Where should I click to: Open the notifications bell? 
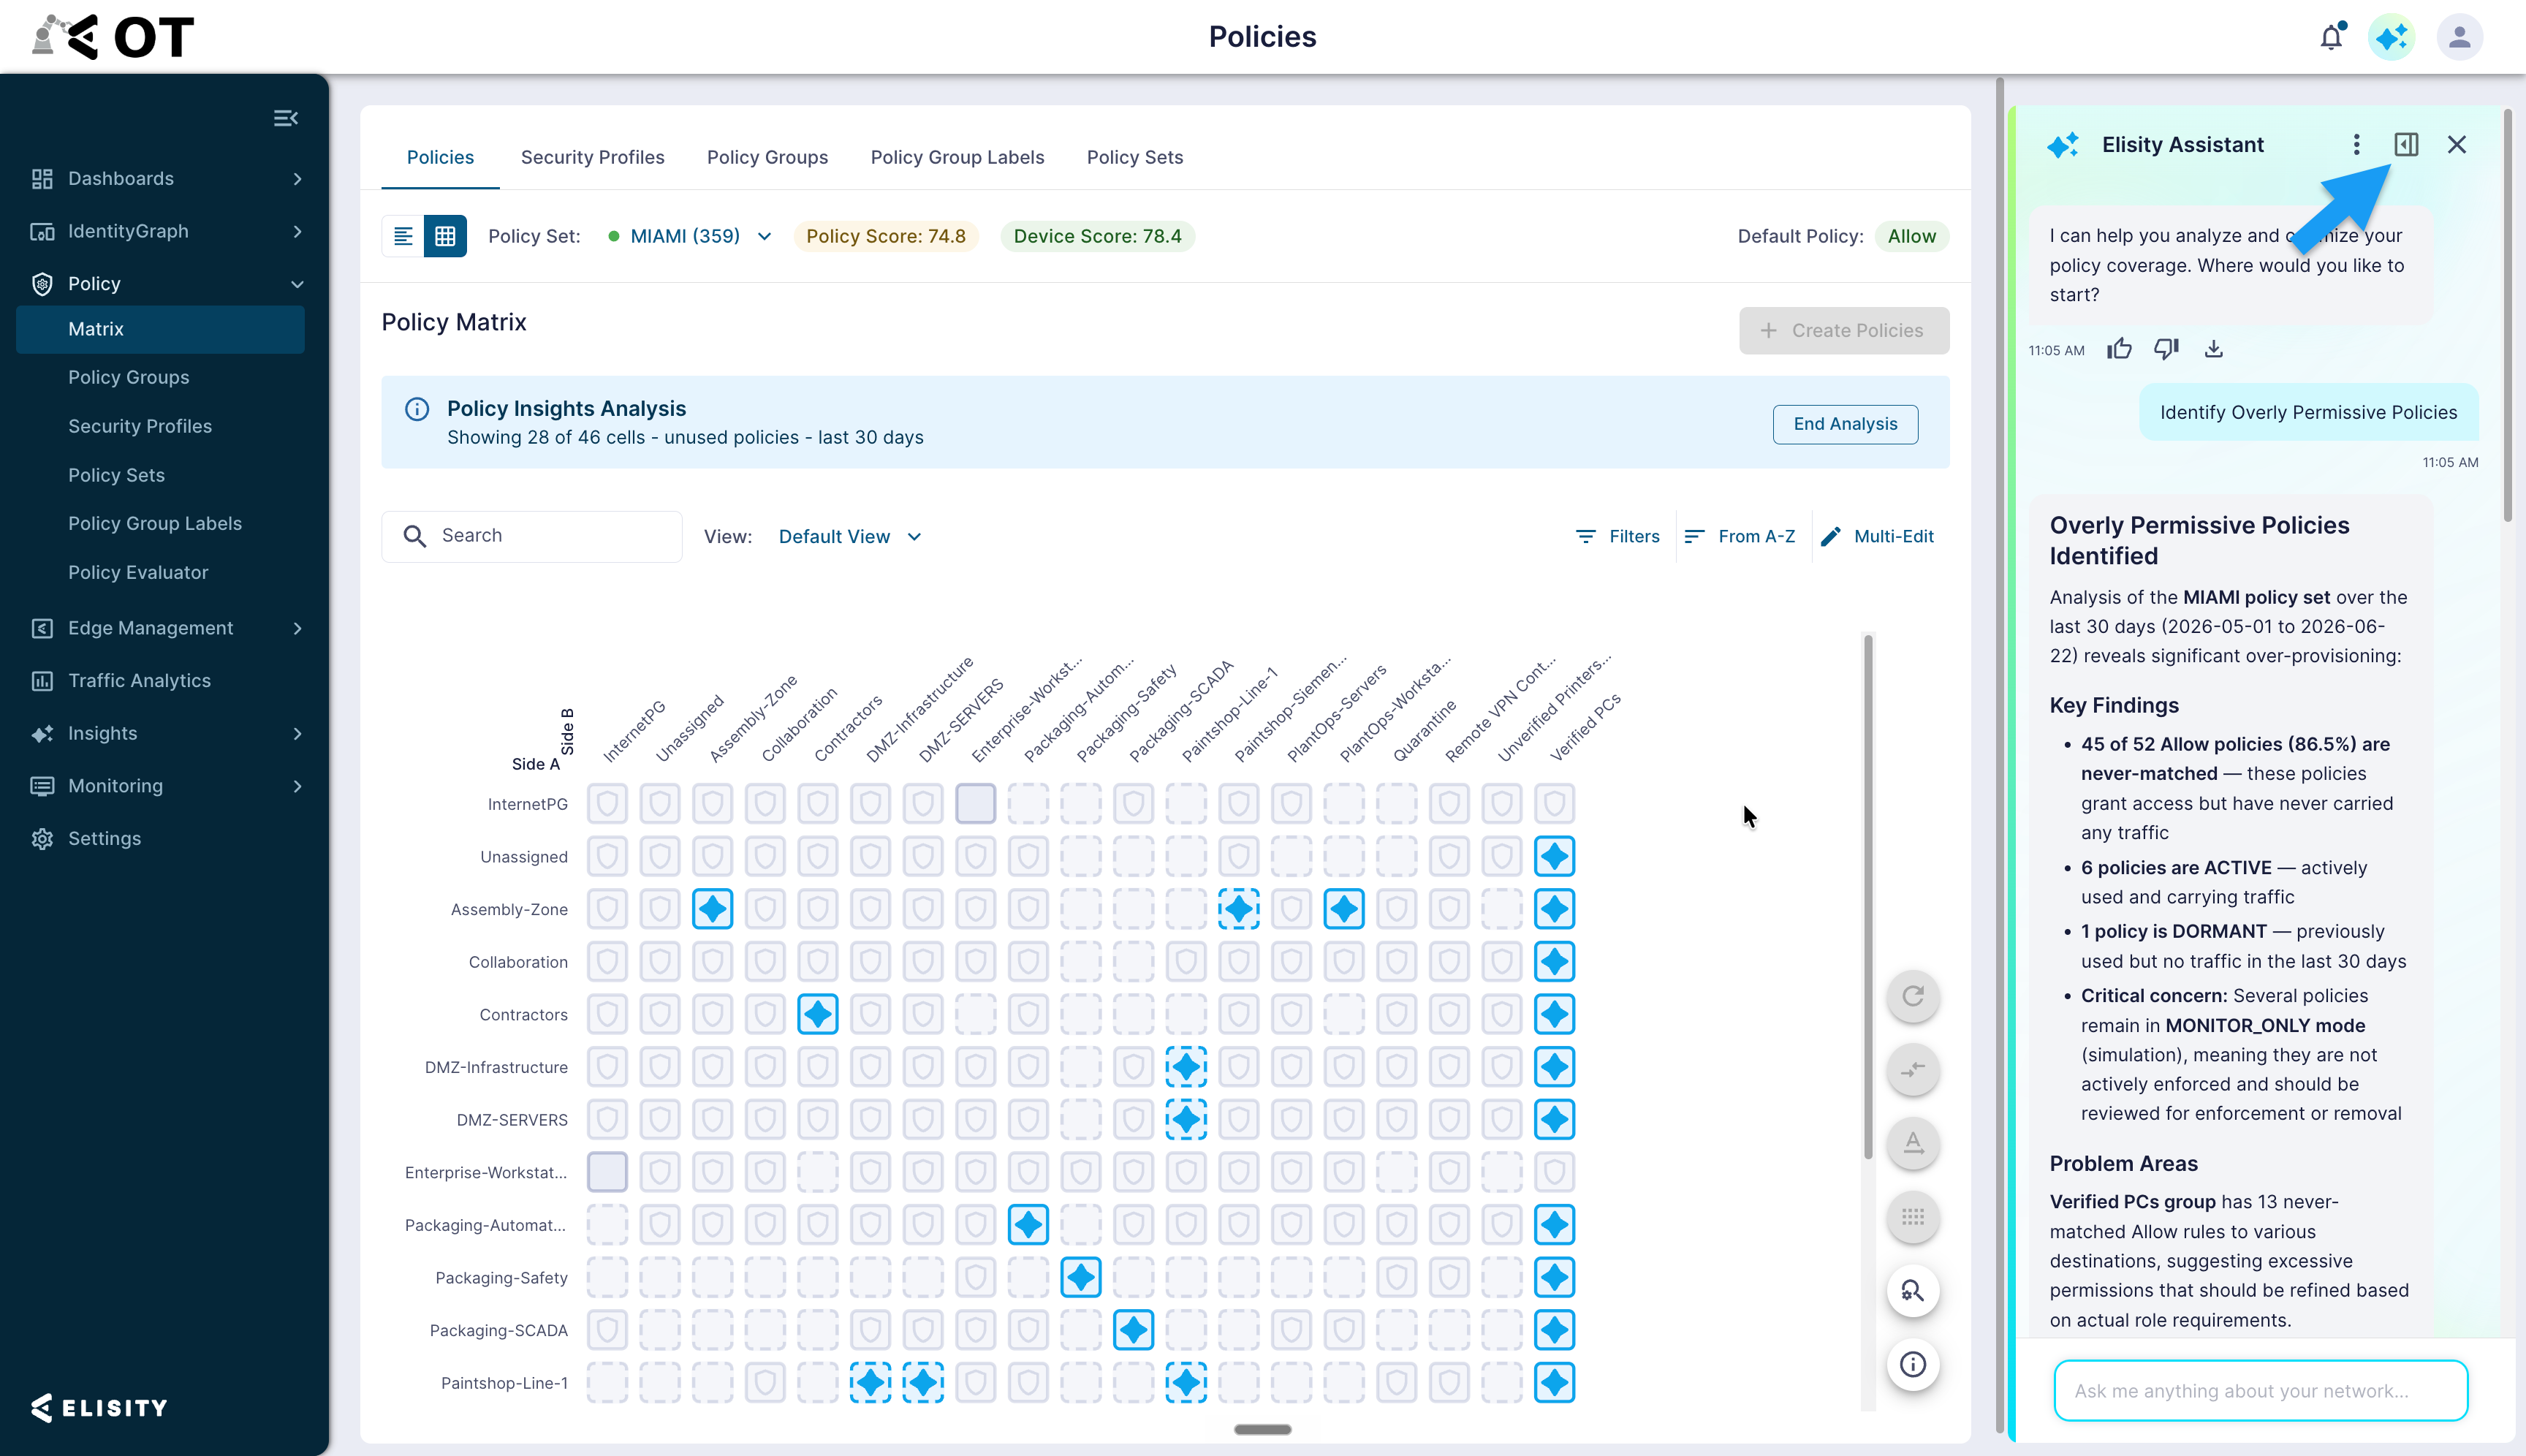click(x=2331, y=37)
